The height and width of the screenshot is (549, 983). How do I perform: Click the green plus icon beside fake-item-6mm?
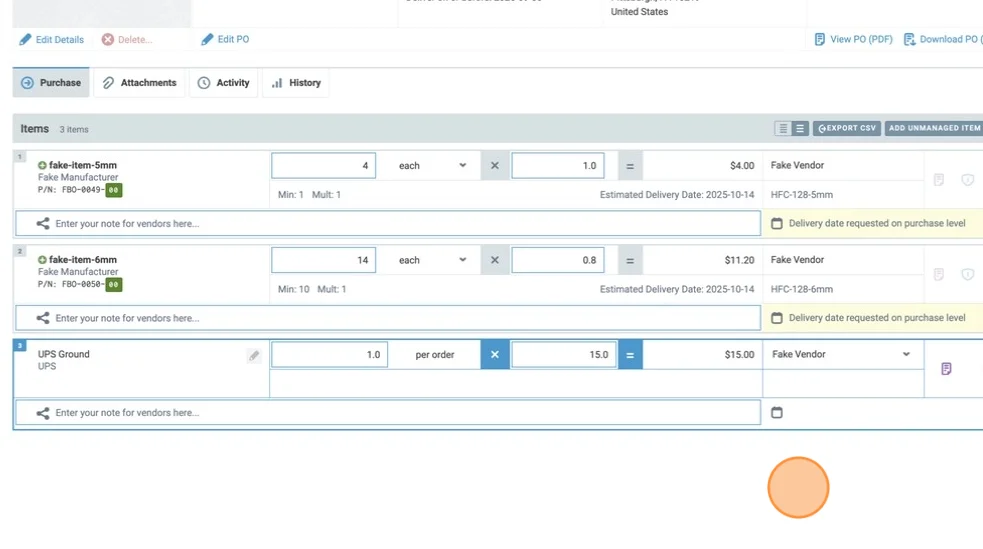tap(43, 260)
